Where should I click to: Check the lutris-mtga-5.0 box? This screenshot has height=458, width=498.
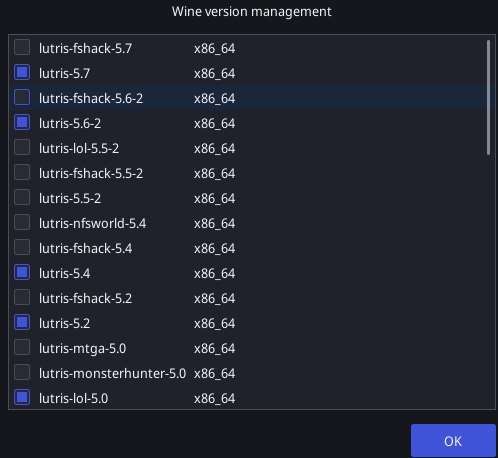(22, 347)
